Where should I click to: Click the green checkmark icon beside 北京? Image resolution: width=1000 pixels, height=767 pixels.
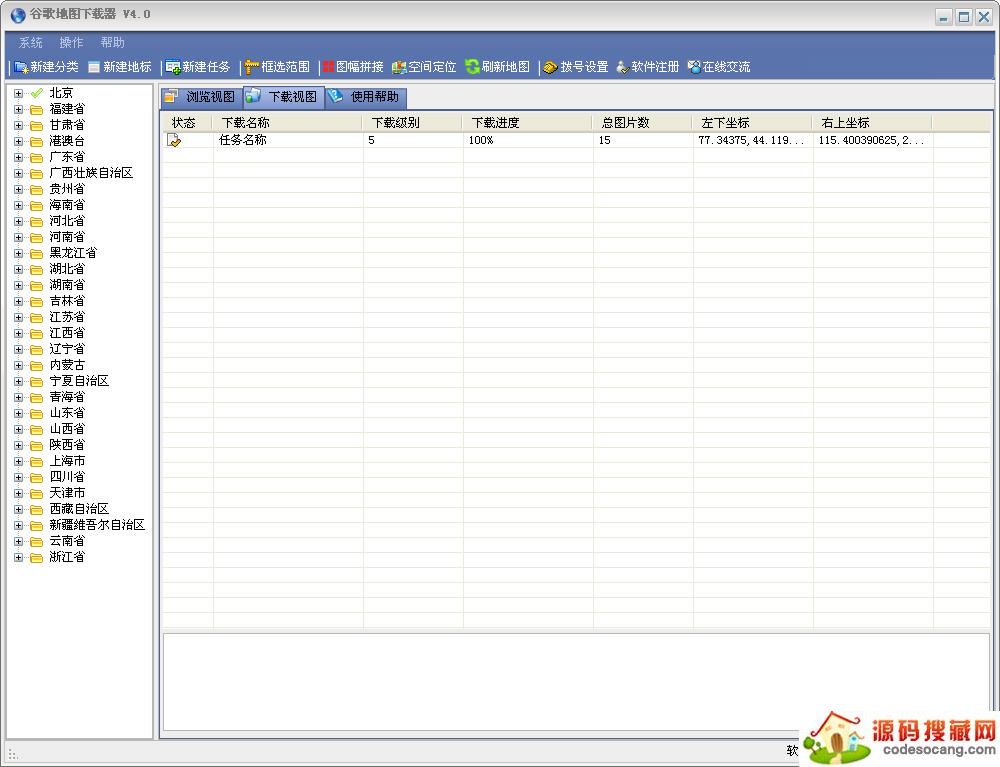37,93
